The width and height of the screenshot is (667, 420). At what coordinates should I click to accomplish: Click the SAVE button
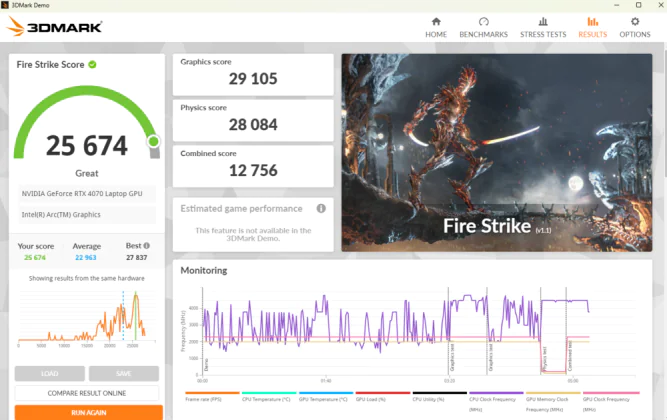point(124,374)
